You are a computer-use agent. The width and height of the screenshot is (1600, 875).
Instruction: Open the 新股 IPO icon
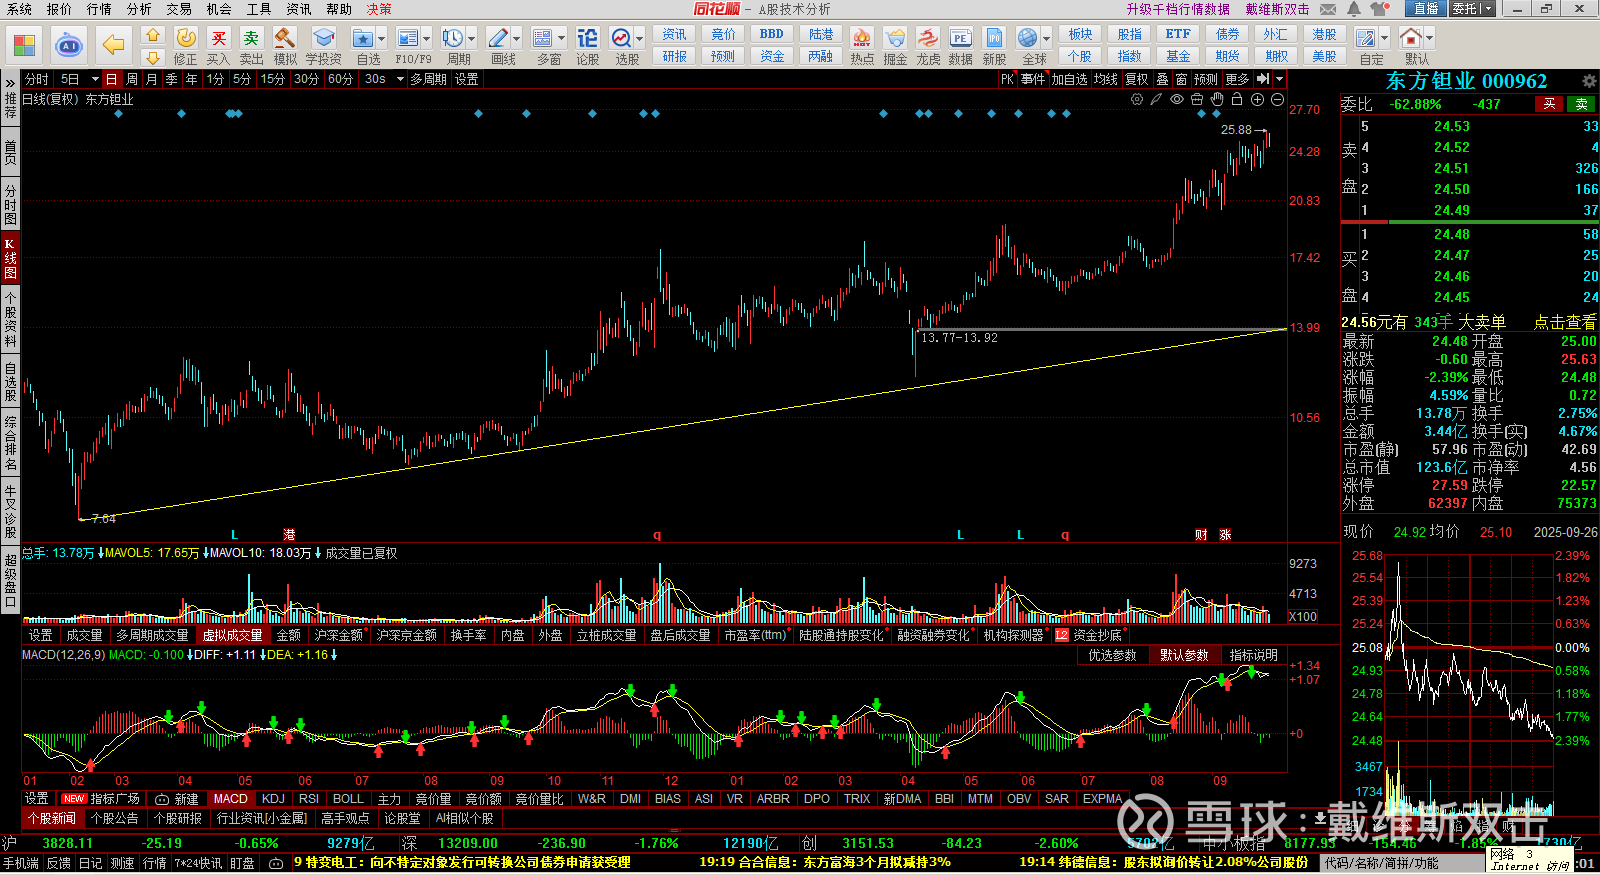[994, 38]
